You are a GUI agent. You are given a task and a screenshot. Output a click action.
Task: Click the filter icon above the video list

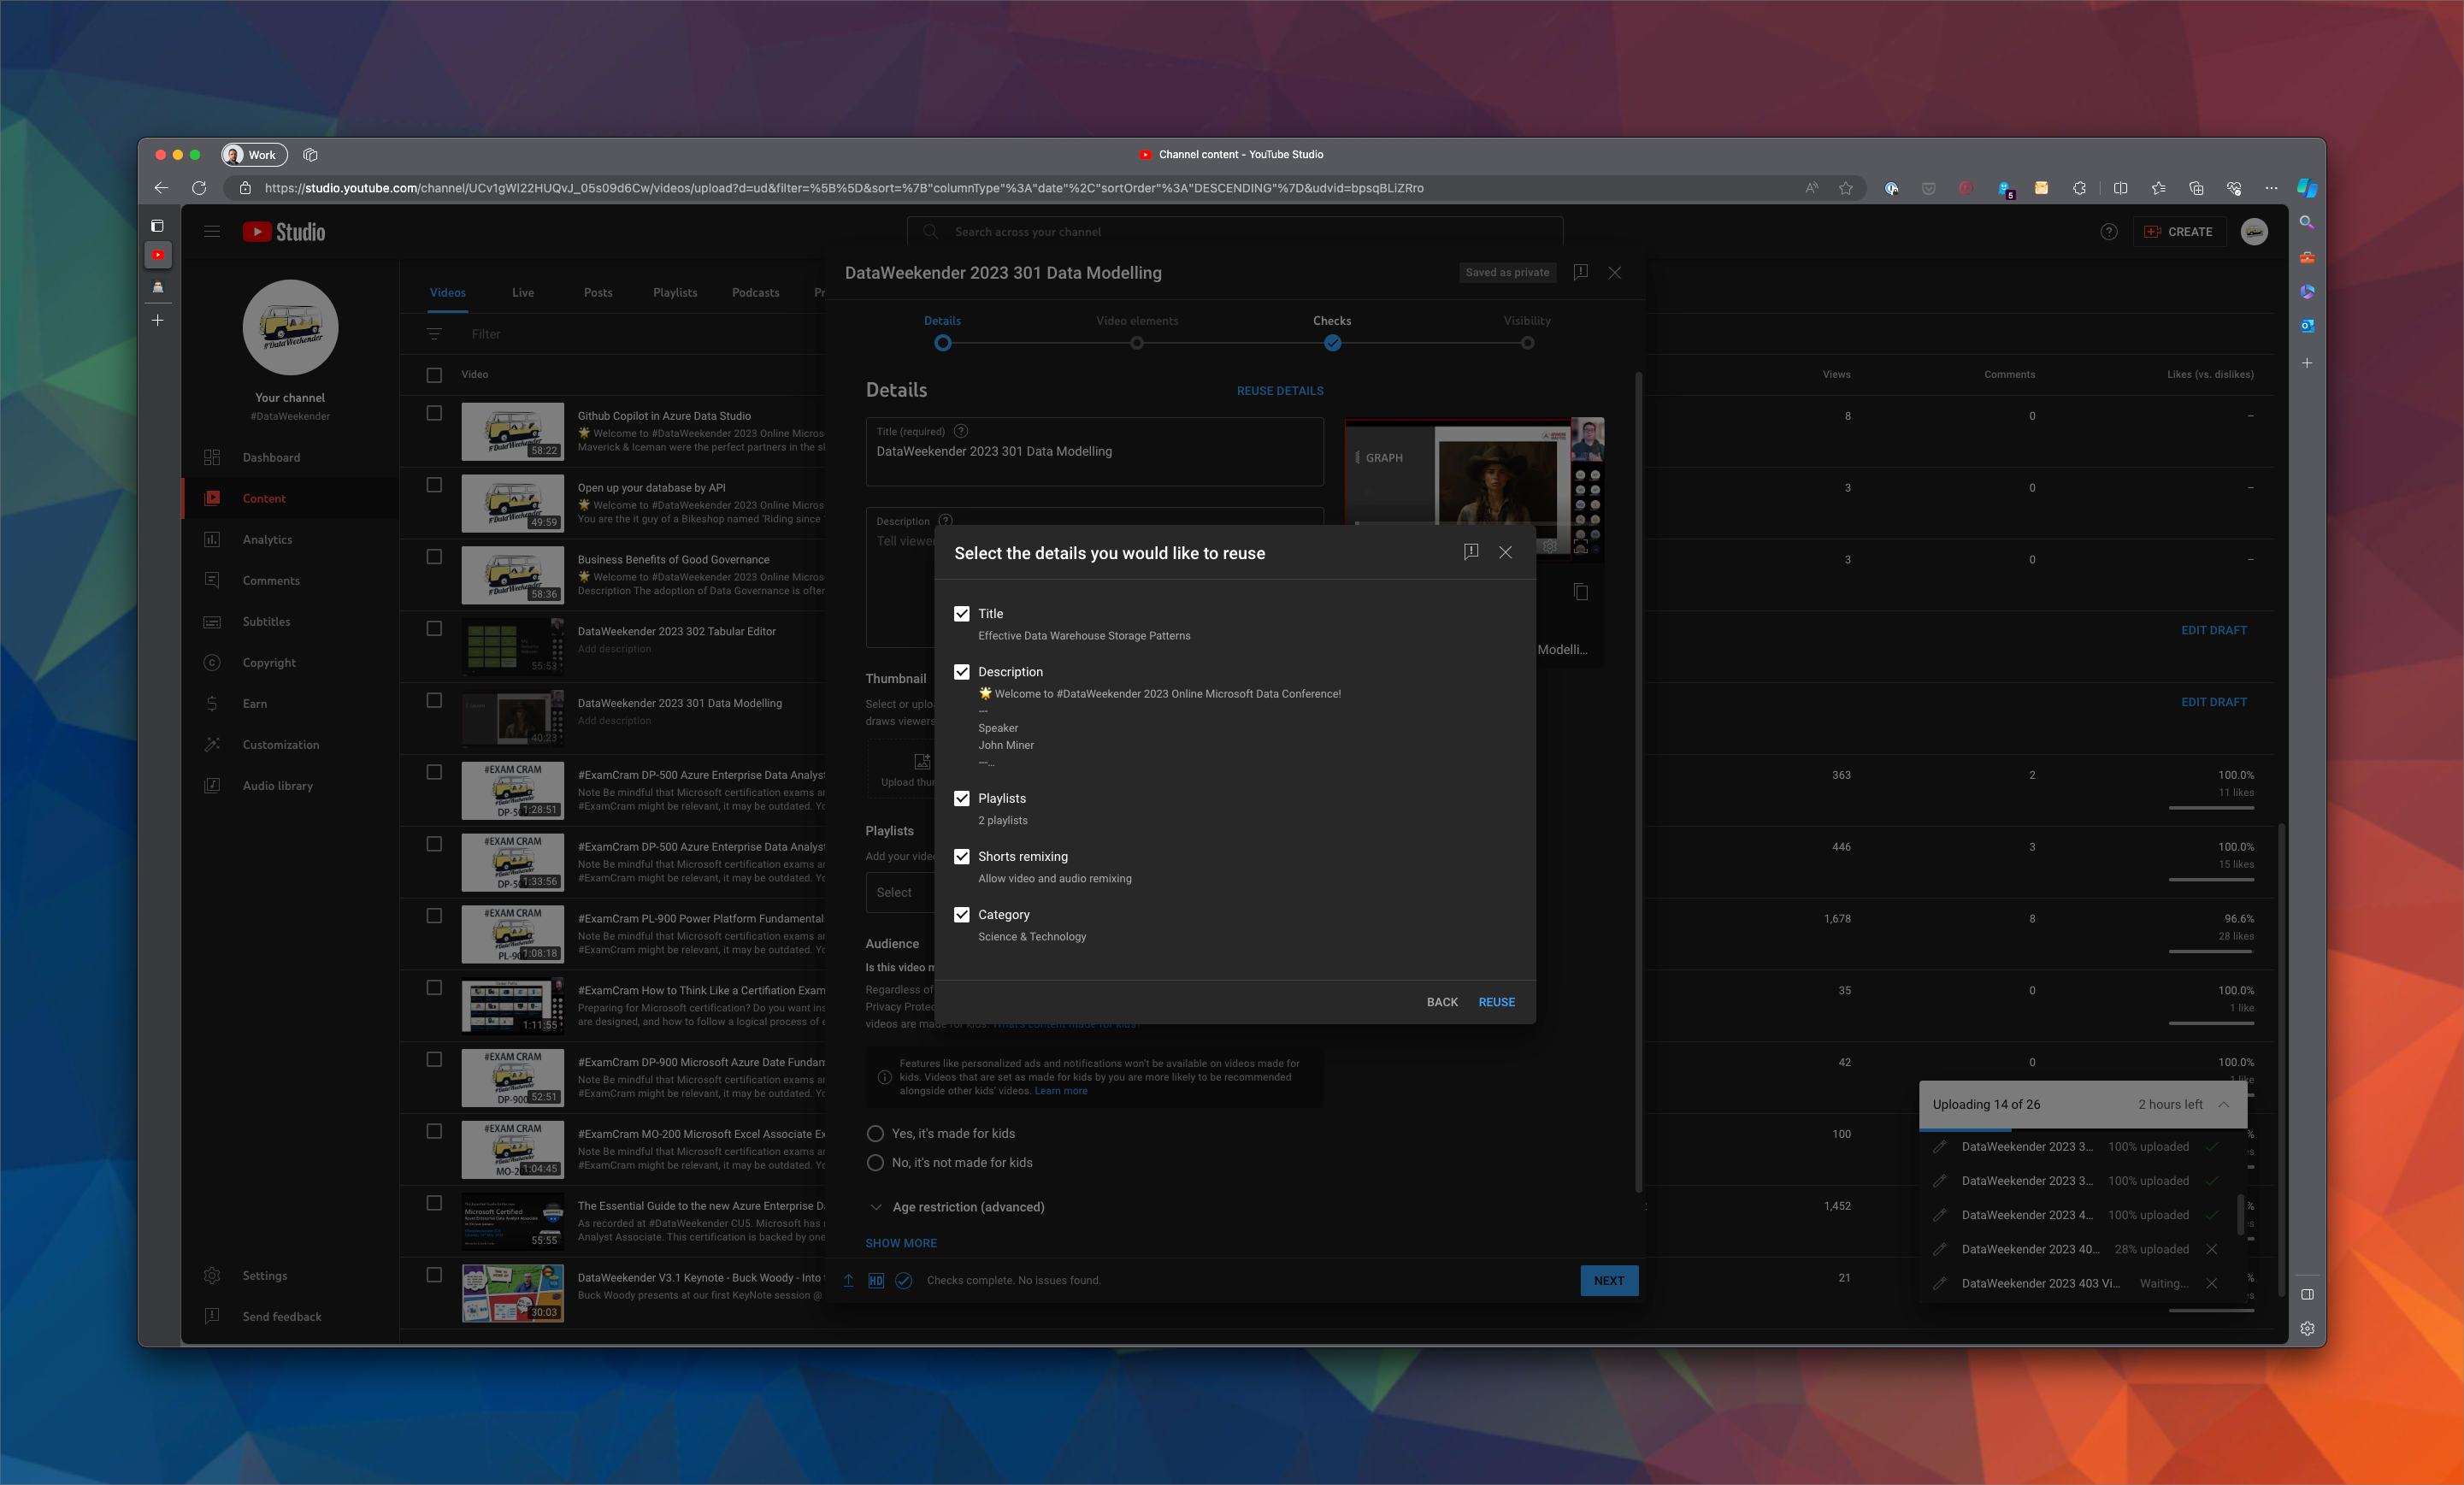click(436, 334)
